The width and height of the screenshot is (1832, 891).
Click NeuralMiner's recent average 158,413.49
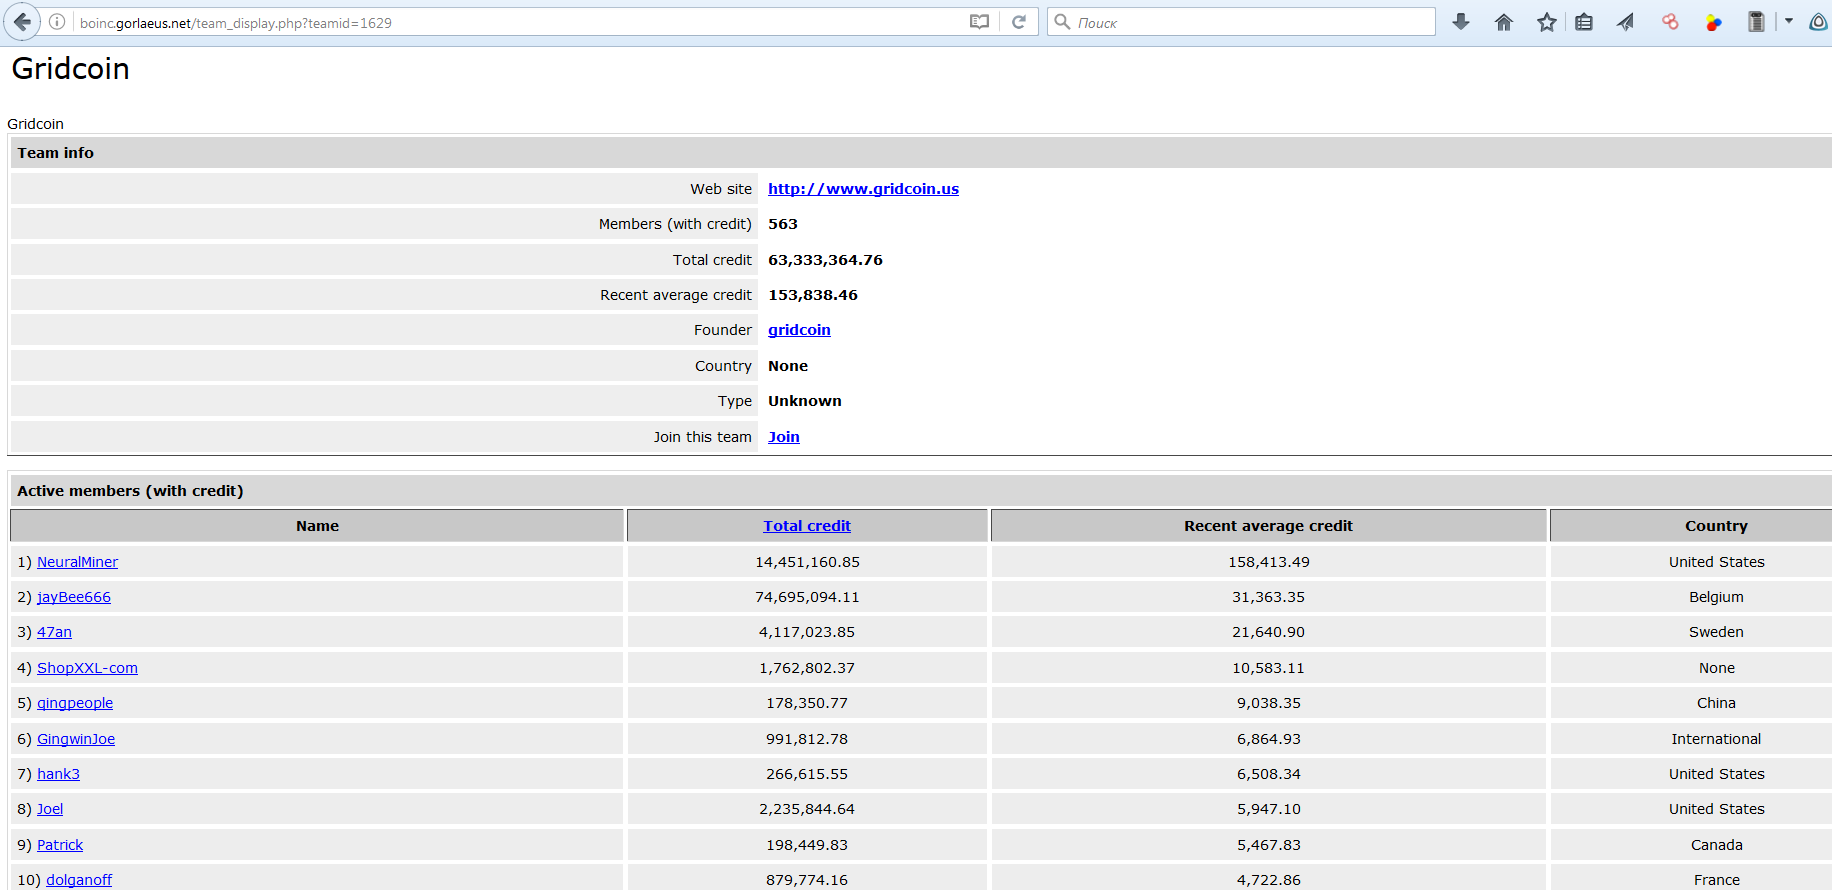(1269, 562)
